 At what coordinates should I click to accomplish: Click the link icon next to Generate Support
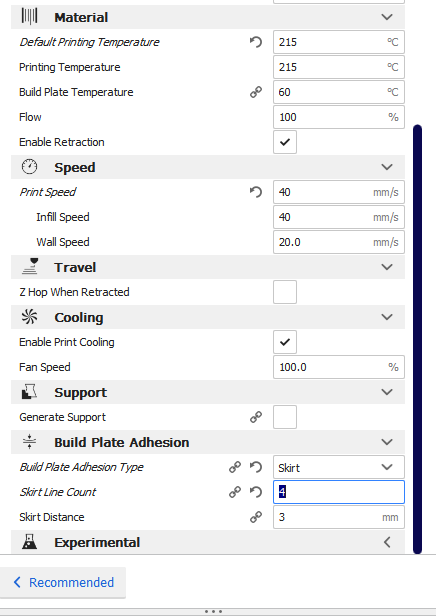256,417
